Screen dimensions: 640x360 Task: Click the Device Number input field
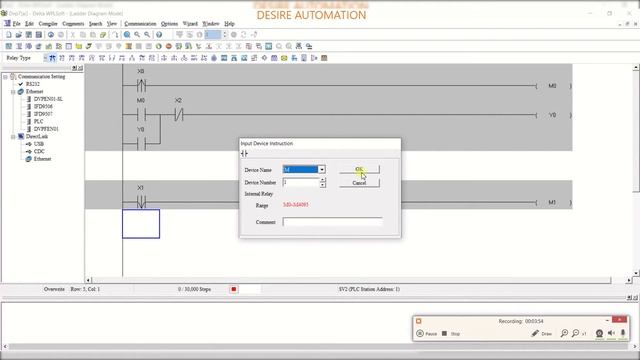point(301,182)
